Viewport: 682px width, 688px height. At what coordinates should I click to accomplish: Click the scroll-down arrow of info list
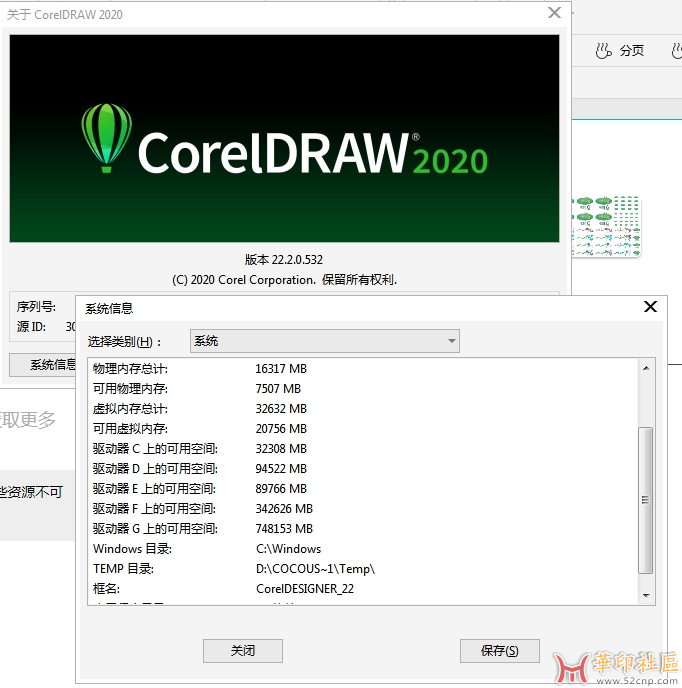point(646,595)
